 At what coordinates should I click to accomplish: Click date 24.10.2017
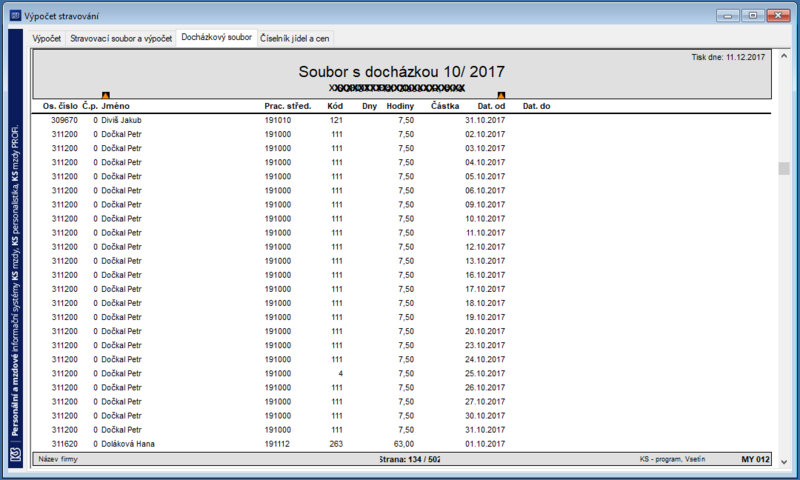click(x=485, y=359)
